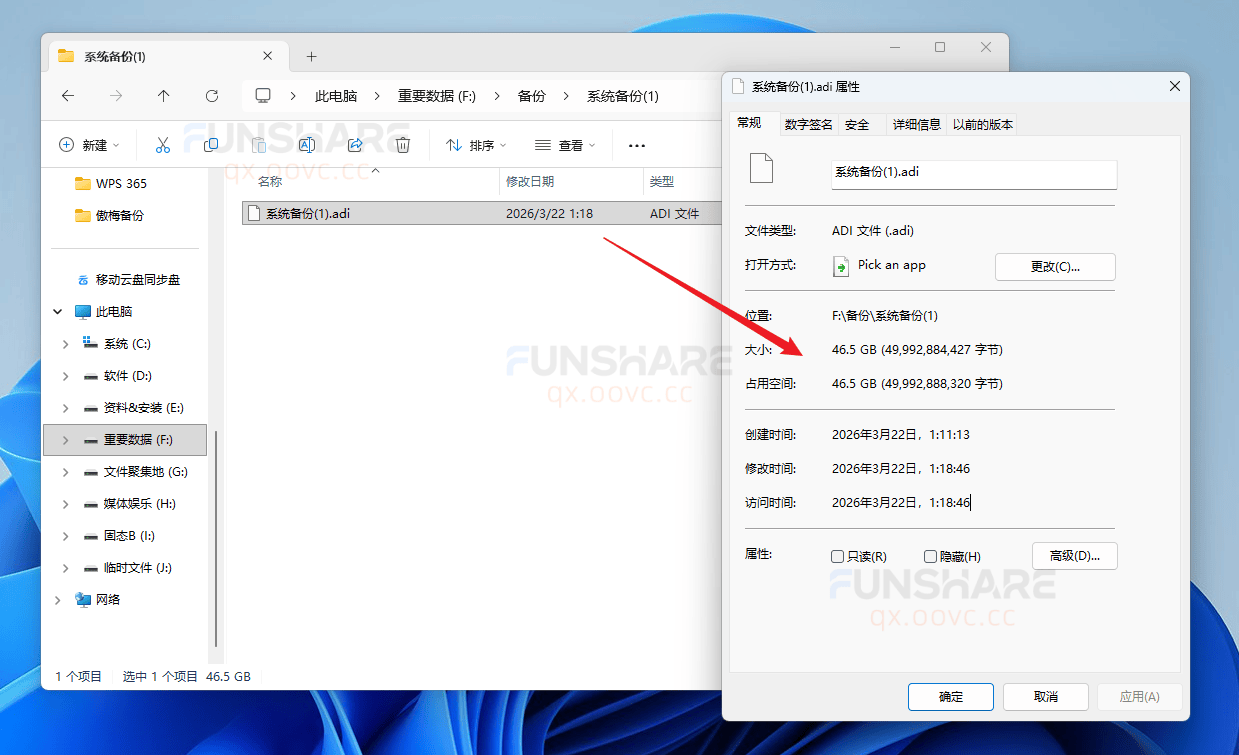Enable the 只读(R) checkbox
Image resolution: width=1239 pixels, height=755 pixels.
pyautogui.click(x=837, y=556)
